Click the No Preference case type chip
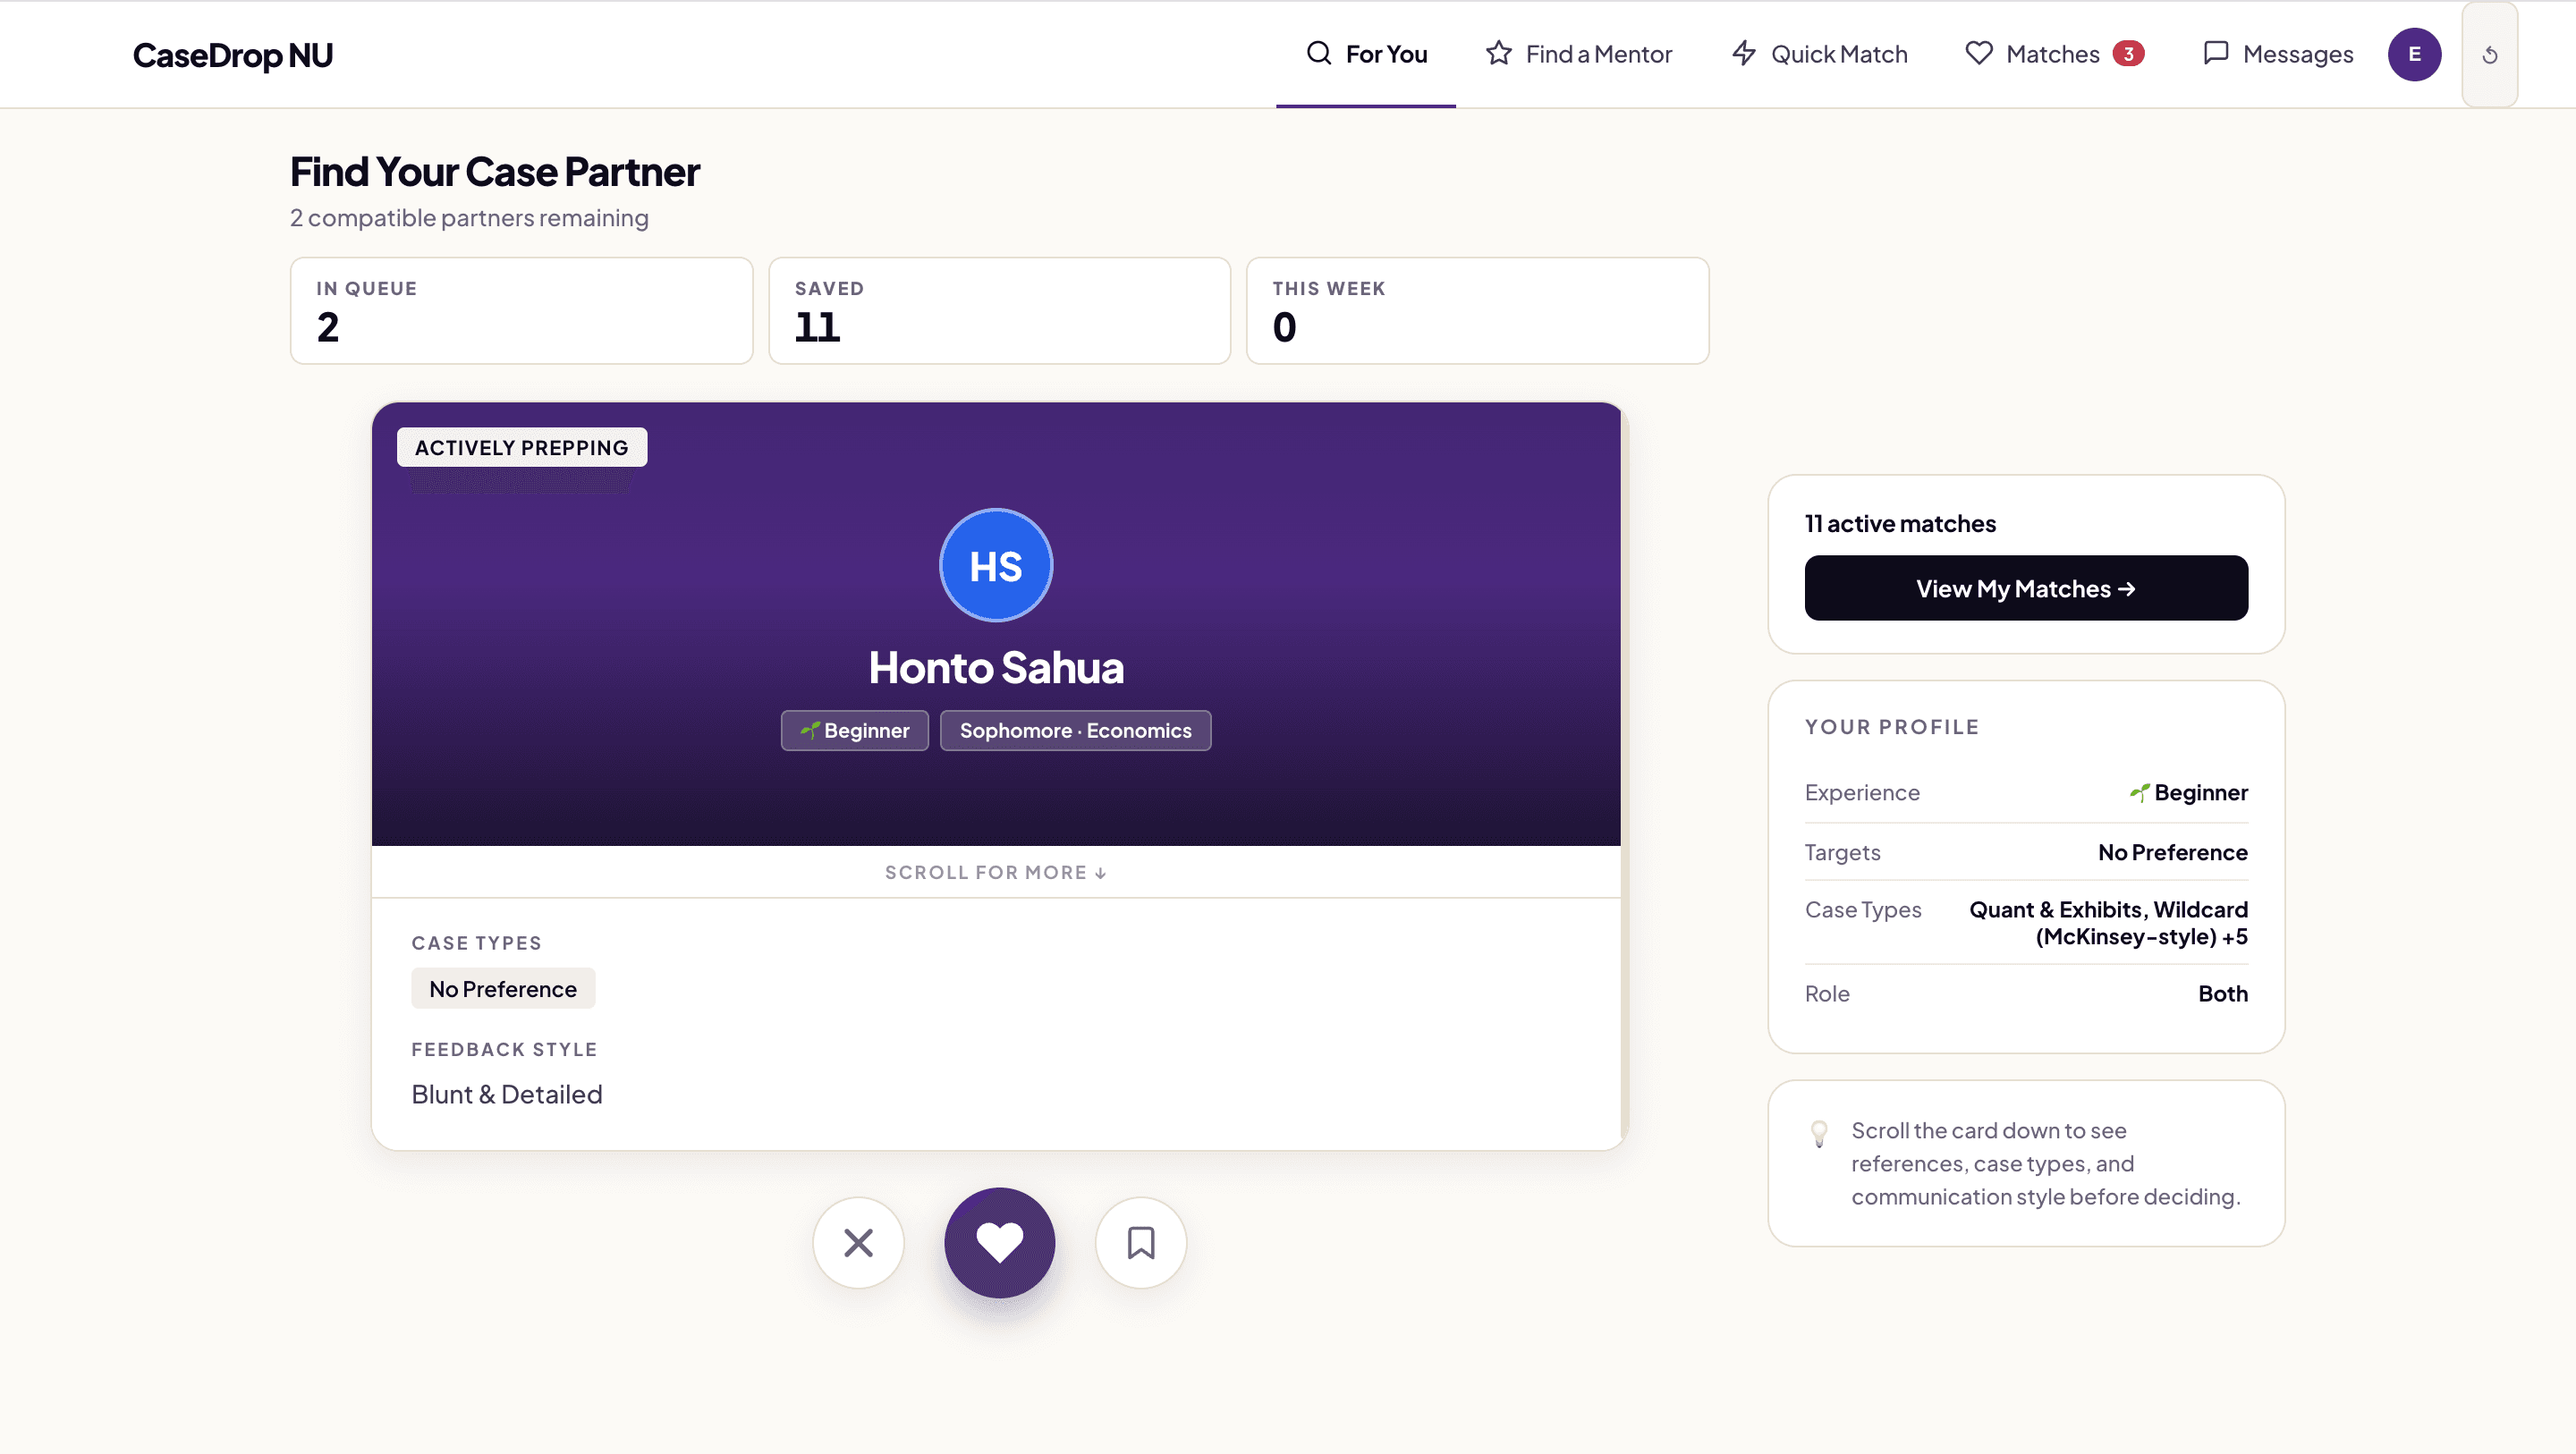This screenshot has width=2576, height=1454. [503, 988]
